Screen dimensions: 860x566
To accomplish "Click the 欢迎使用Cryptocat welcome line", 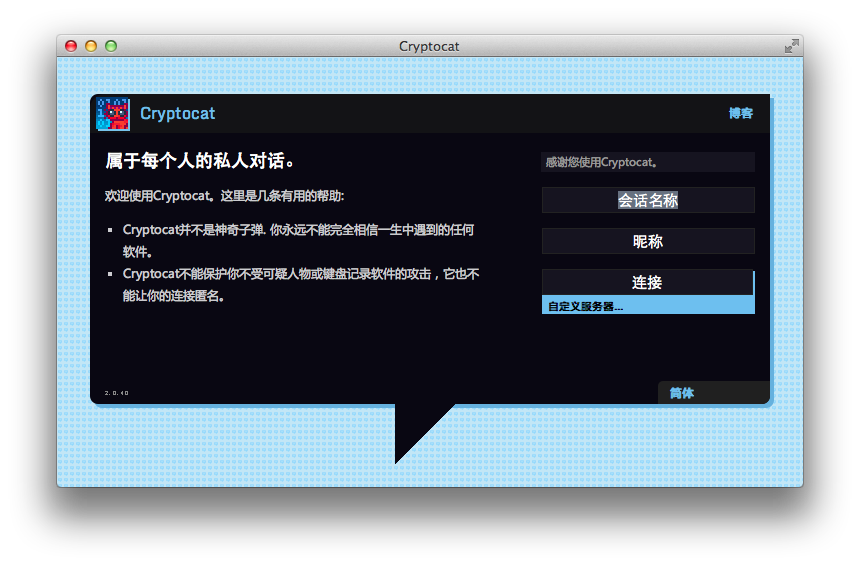I will [224, 196].
